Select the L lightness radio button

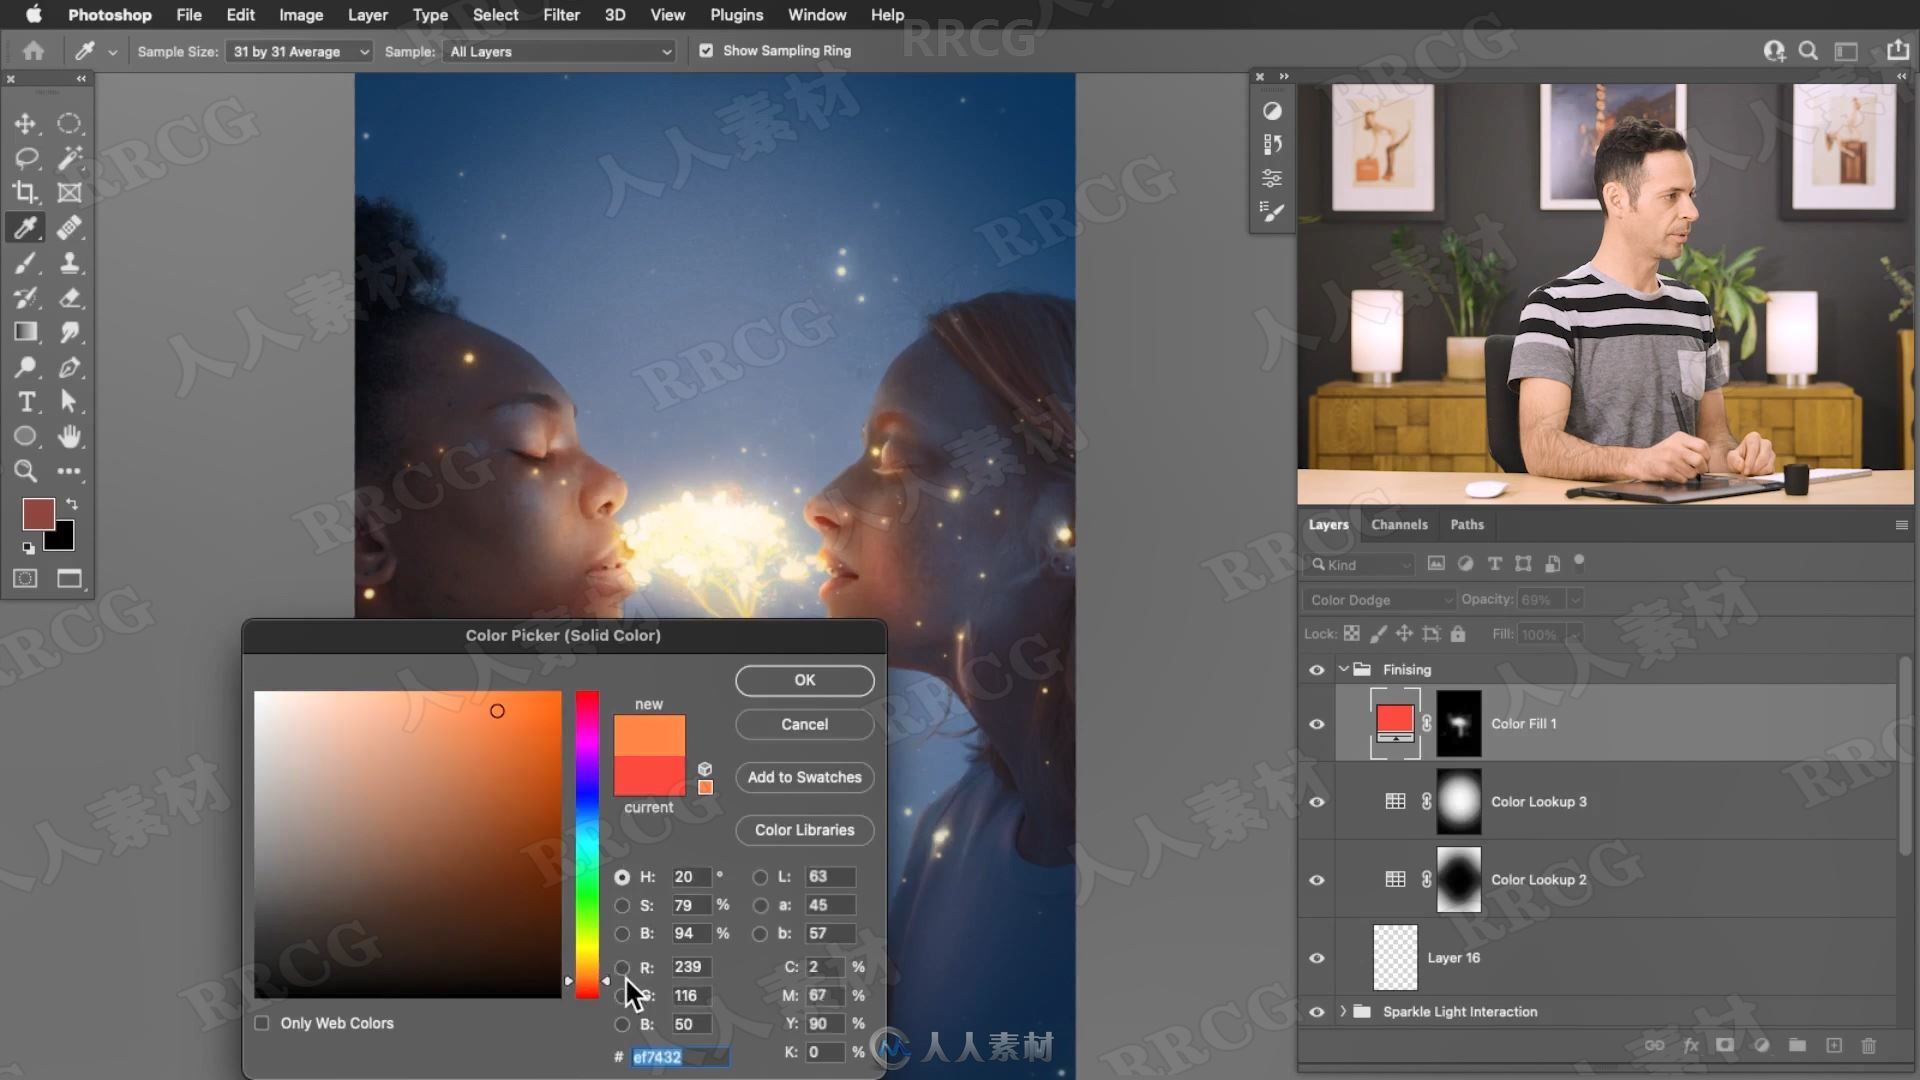click(760, 876)
